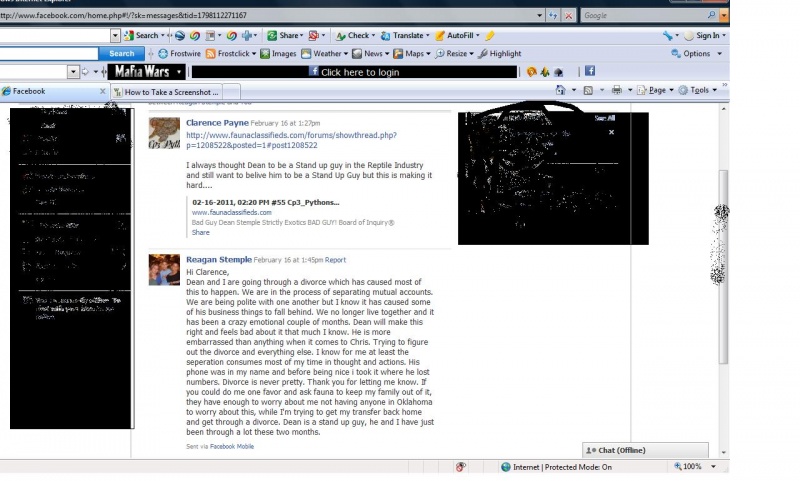Open the address bar history dropdown arrow
Image resolution: width=800 pixels, height=481 pixels.
(539, 15)
